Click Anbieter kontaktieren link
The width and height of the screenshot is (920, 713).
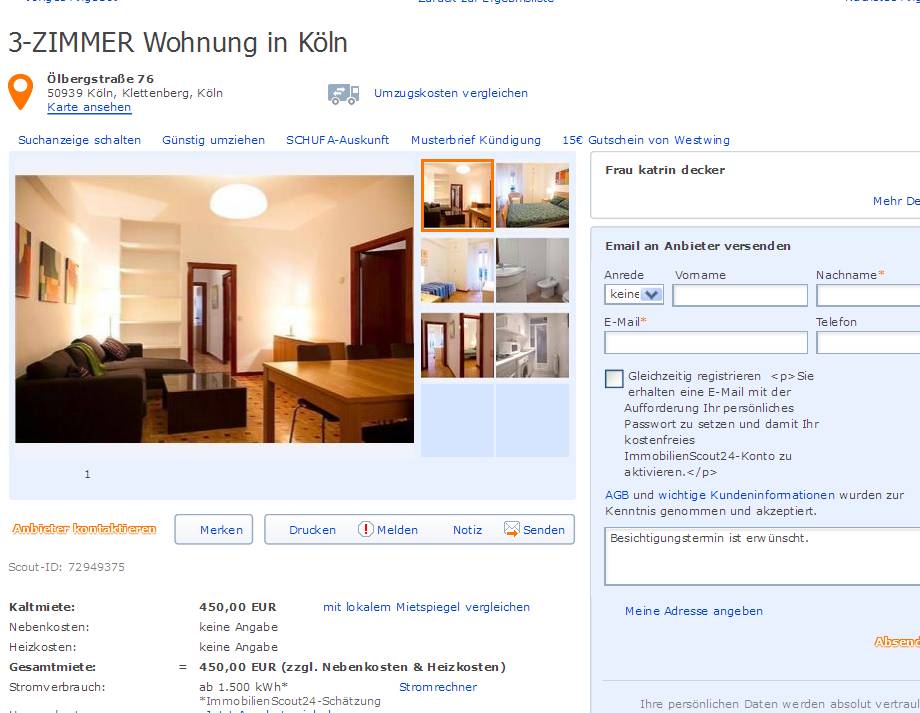coord(84,529)
